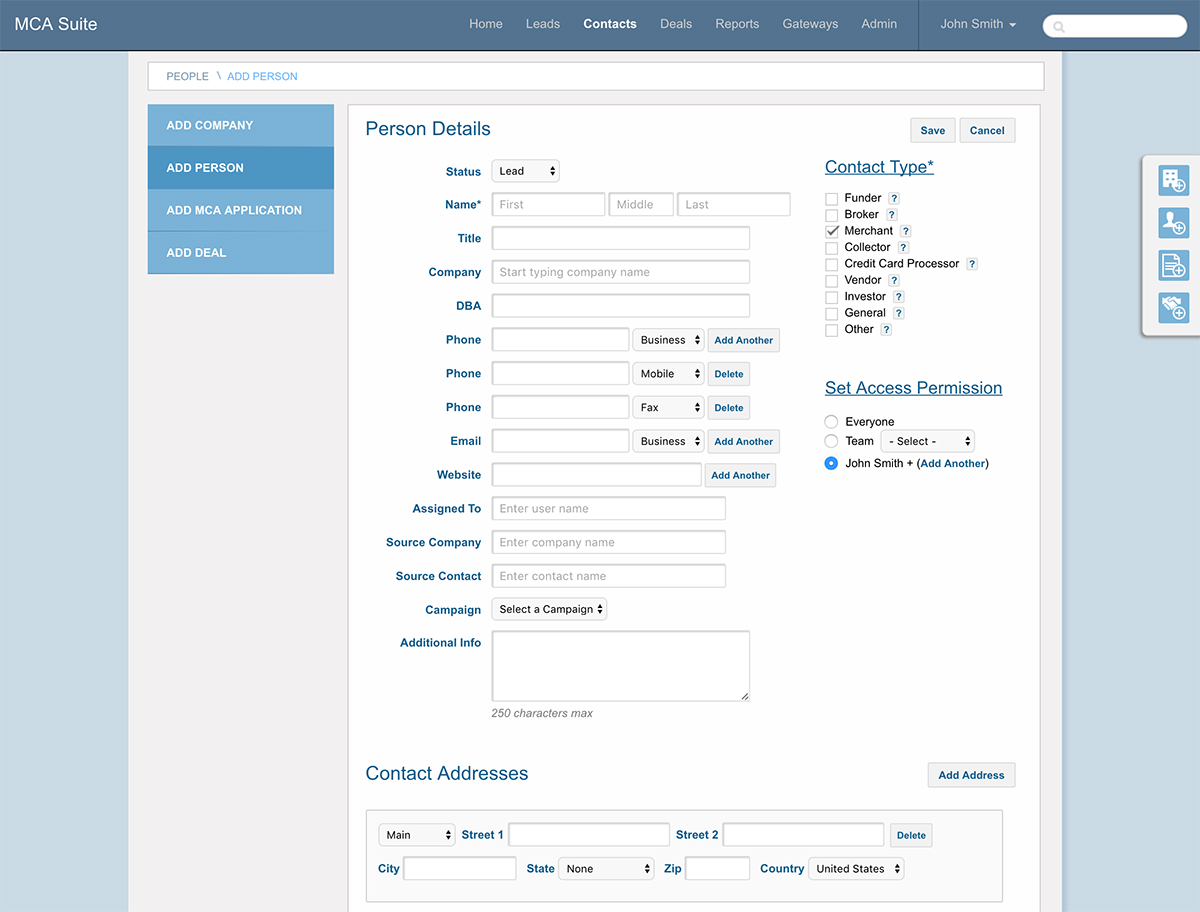Select Add MCA Application in left sidebar
The image size is (1200, 912).
[241, 210]
